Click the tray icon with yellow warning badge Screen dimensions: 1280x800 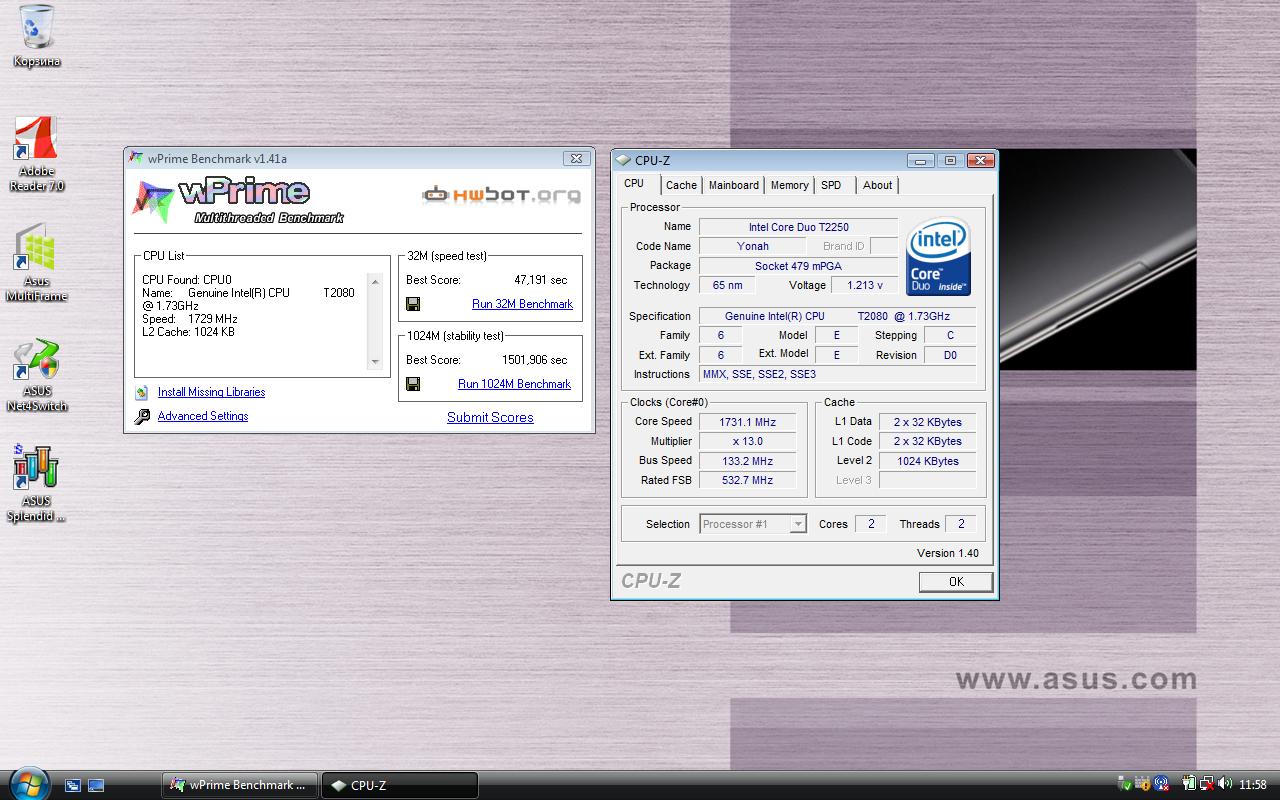(1143, 784)
